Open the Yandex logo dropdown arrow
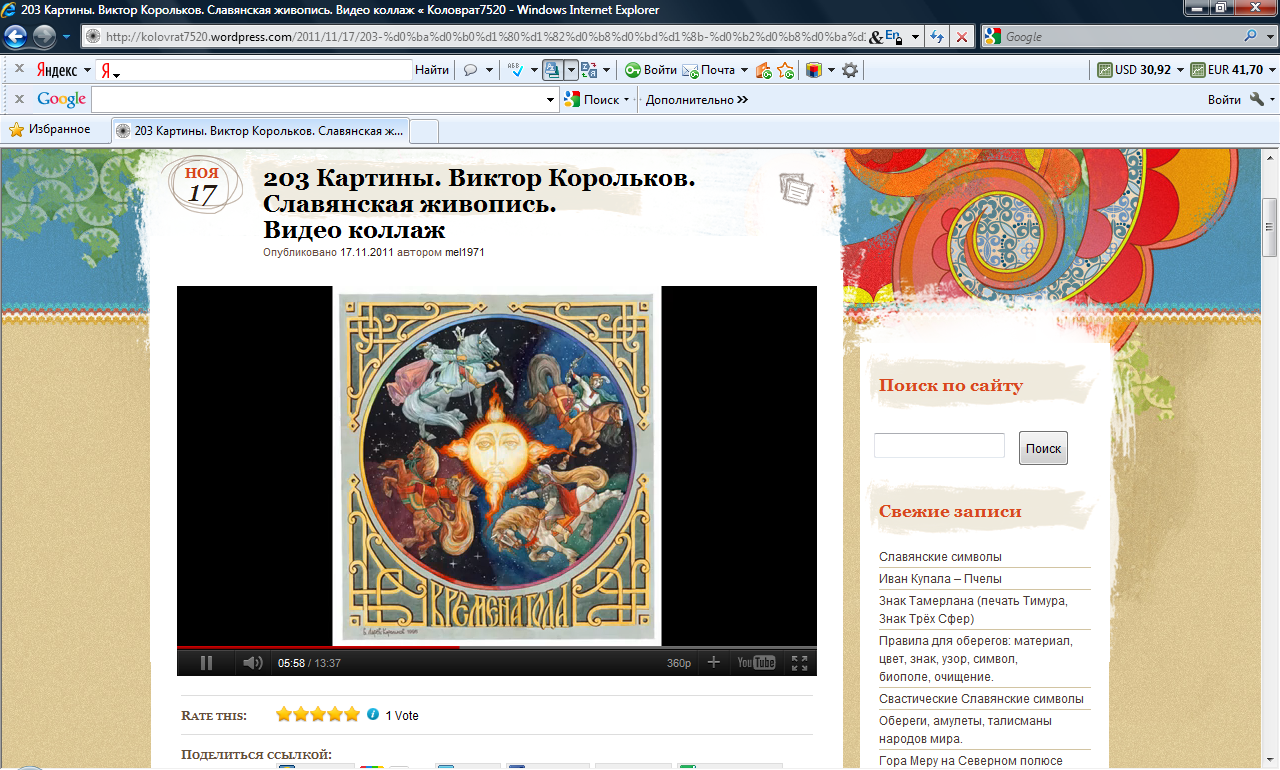1280x770 pixels. 87,70
